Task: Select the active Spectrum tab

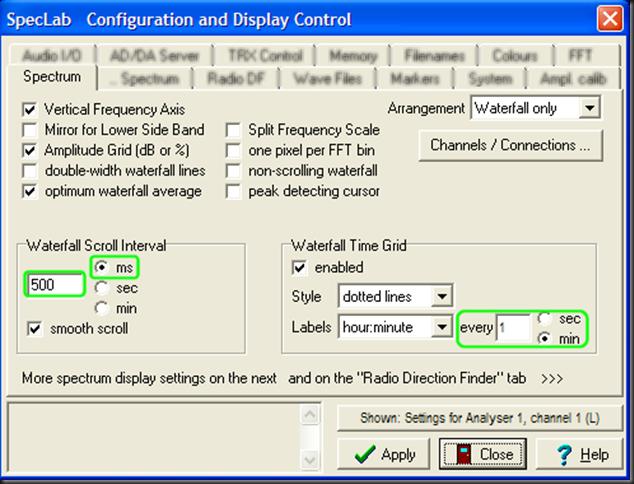Action: [x=52, y=76]
